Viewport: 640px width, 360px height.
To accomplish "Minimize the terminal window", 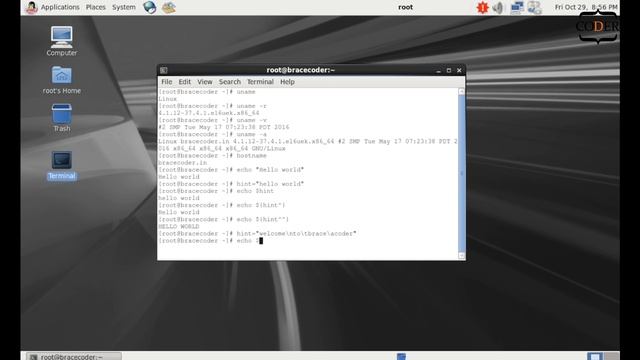I will (x=438, y=71).
